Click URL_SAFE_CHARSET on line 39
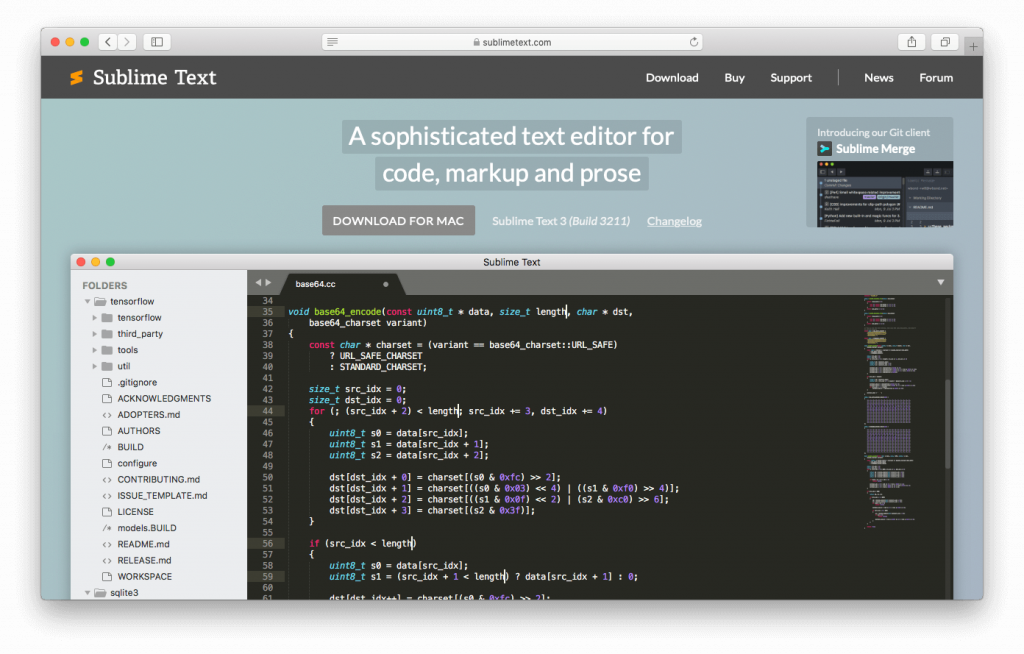The height and width of the screenshot is (654, 1024). [x=381, y=356]
